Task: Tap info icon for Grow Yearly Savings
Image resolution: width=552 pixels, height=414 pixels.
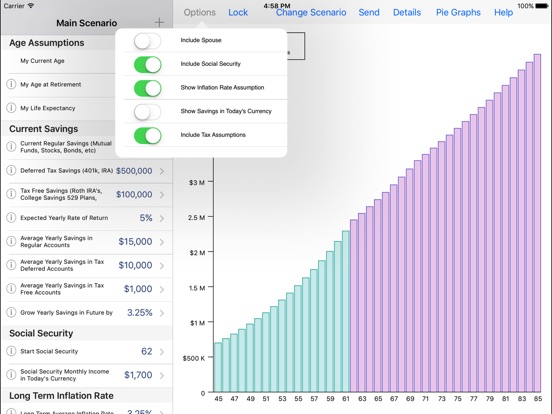Action: point(11,312)
